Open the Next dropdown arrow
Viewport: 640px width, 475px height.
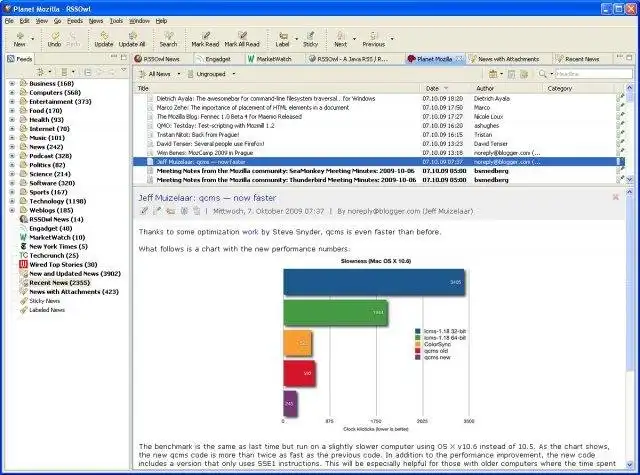point(354,39)
